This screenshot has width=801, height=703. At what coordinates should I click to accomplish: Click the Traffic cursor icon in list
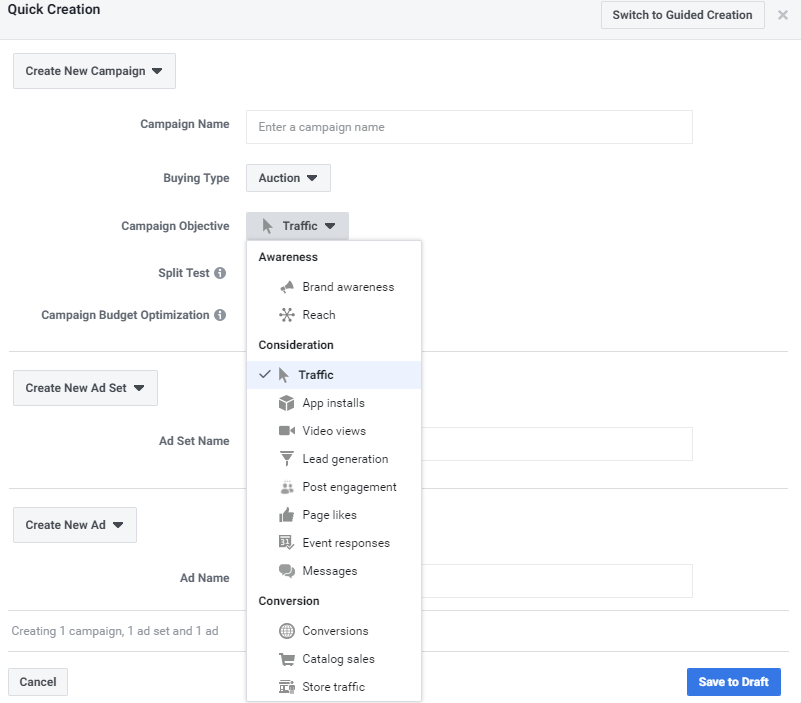coord(284,375)
